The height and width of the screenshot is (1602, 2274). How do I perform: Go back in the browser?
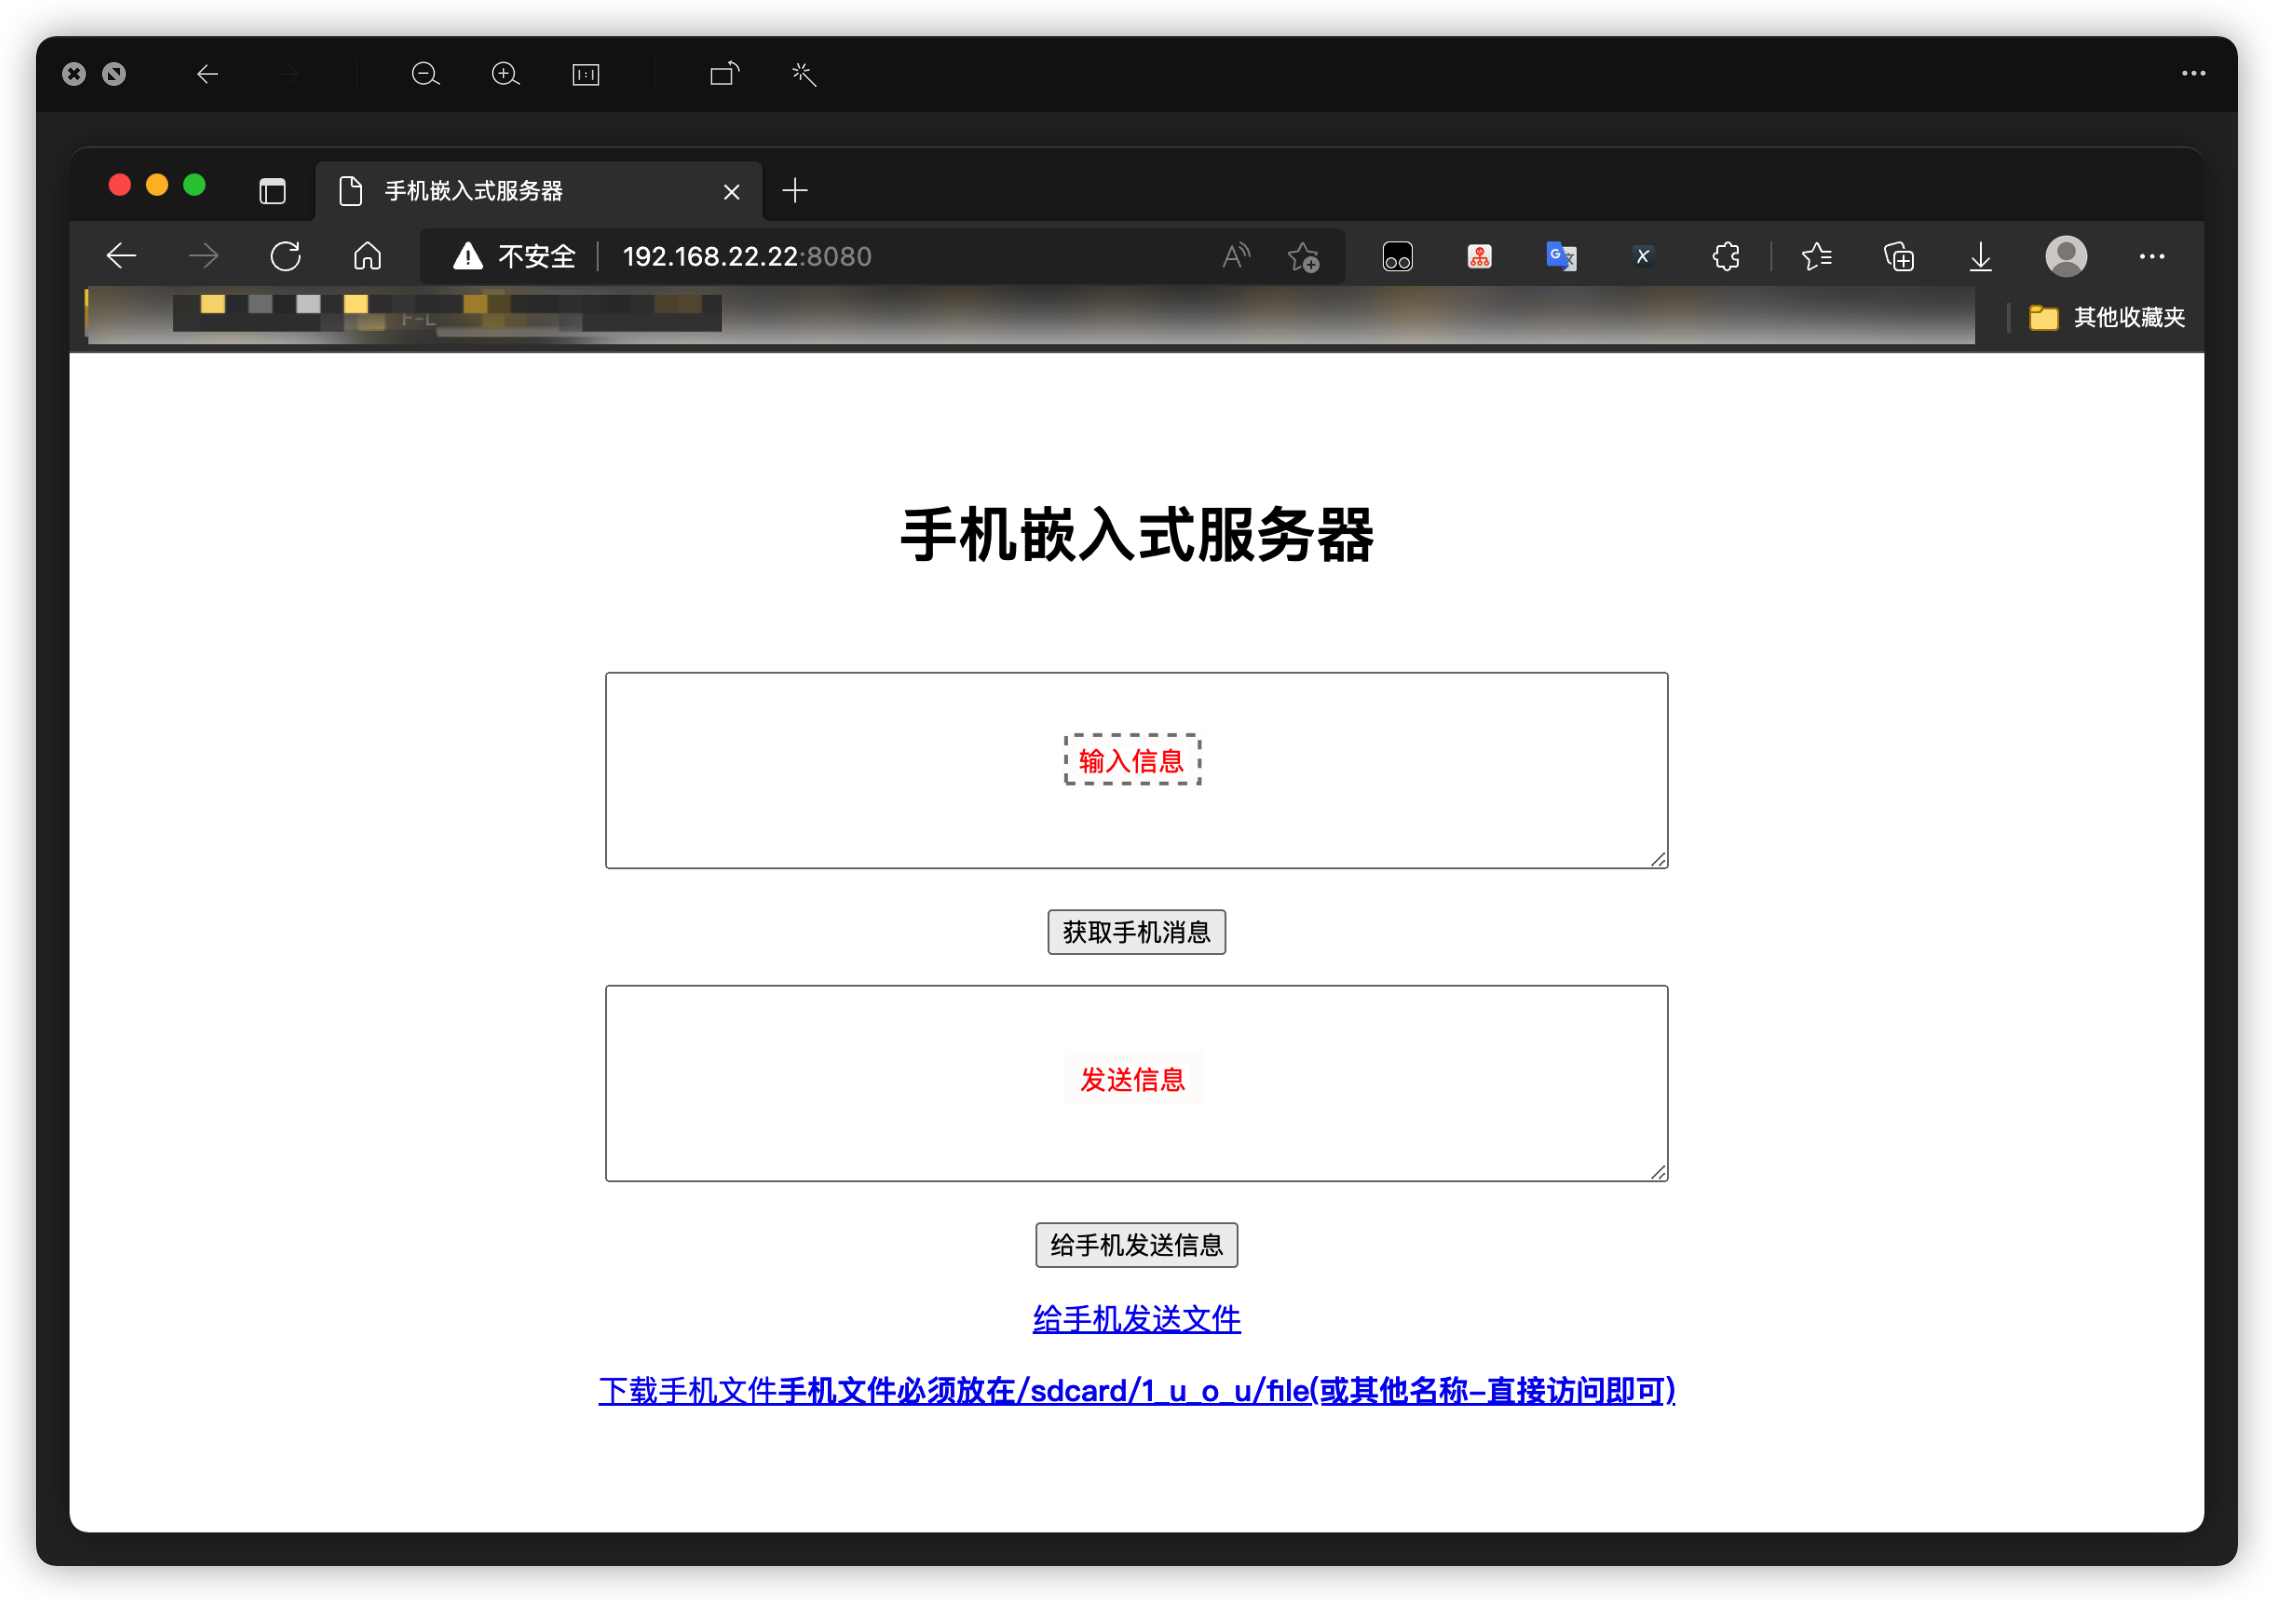click(121, 256)
